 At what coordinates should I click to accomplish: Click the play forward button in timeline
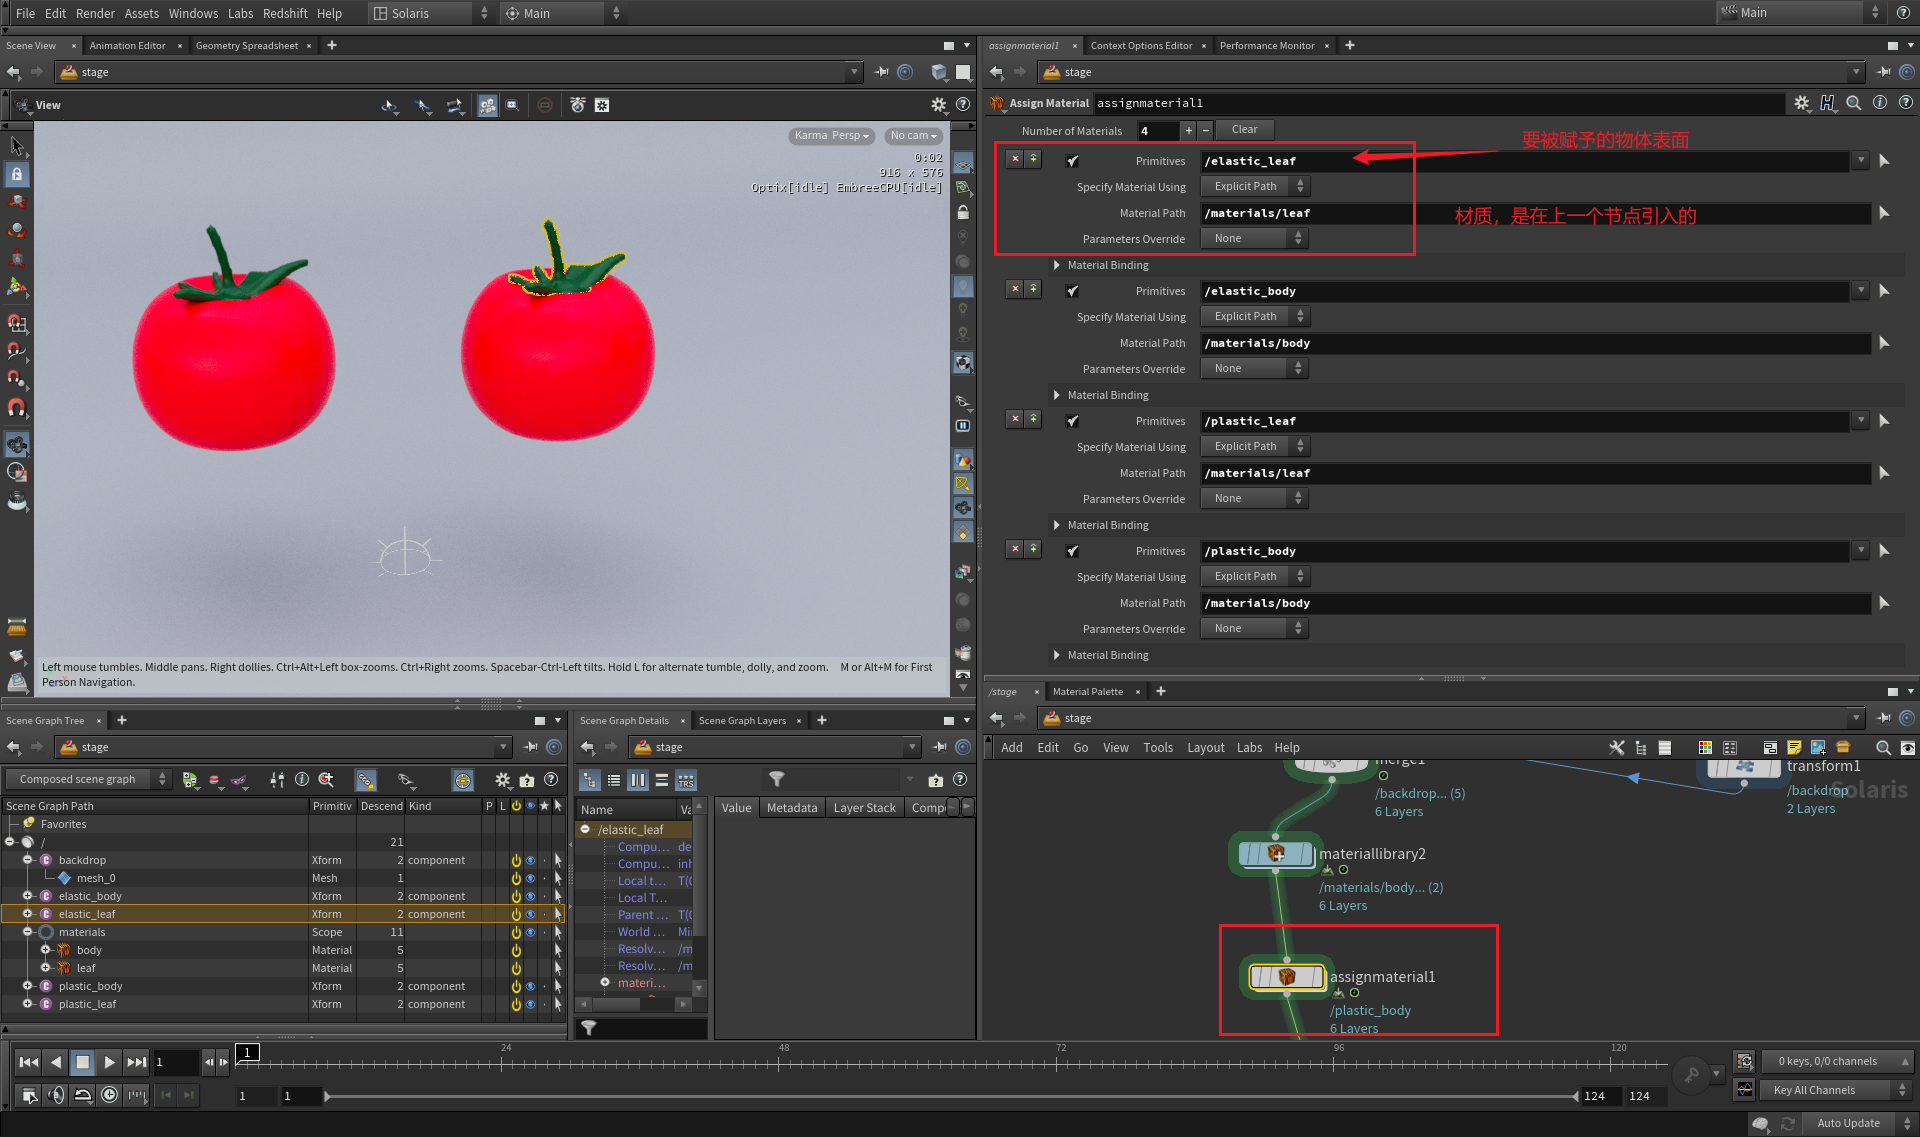[x=110, y=1062]
